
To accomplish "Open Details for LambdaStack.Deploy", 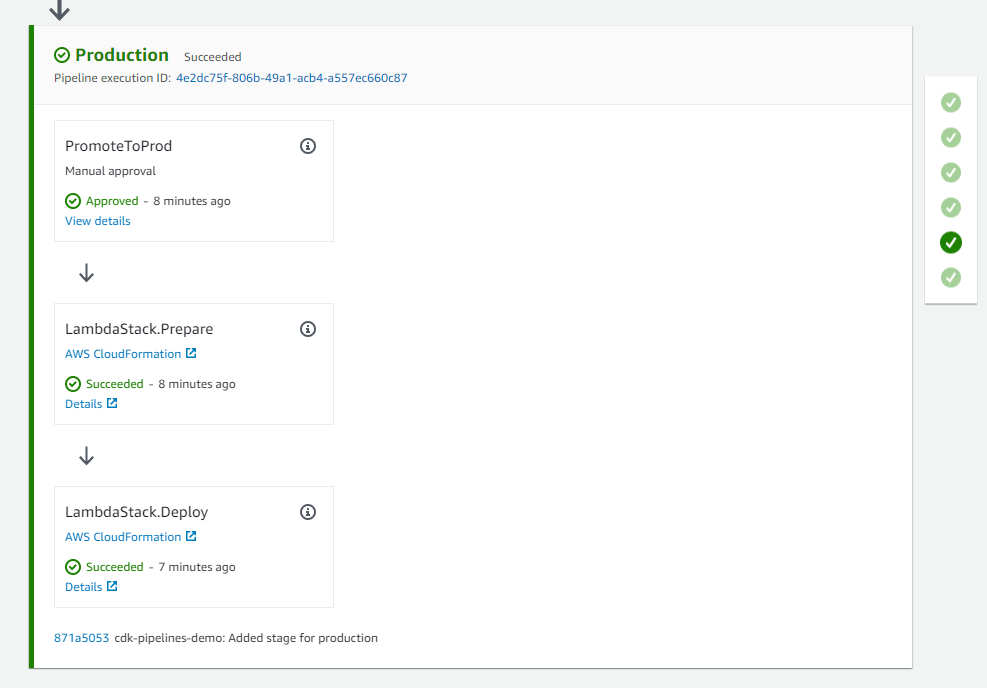I will [84, 586].
